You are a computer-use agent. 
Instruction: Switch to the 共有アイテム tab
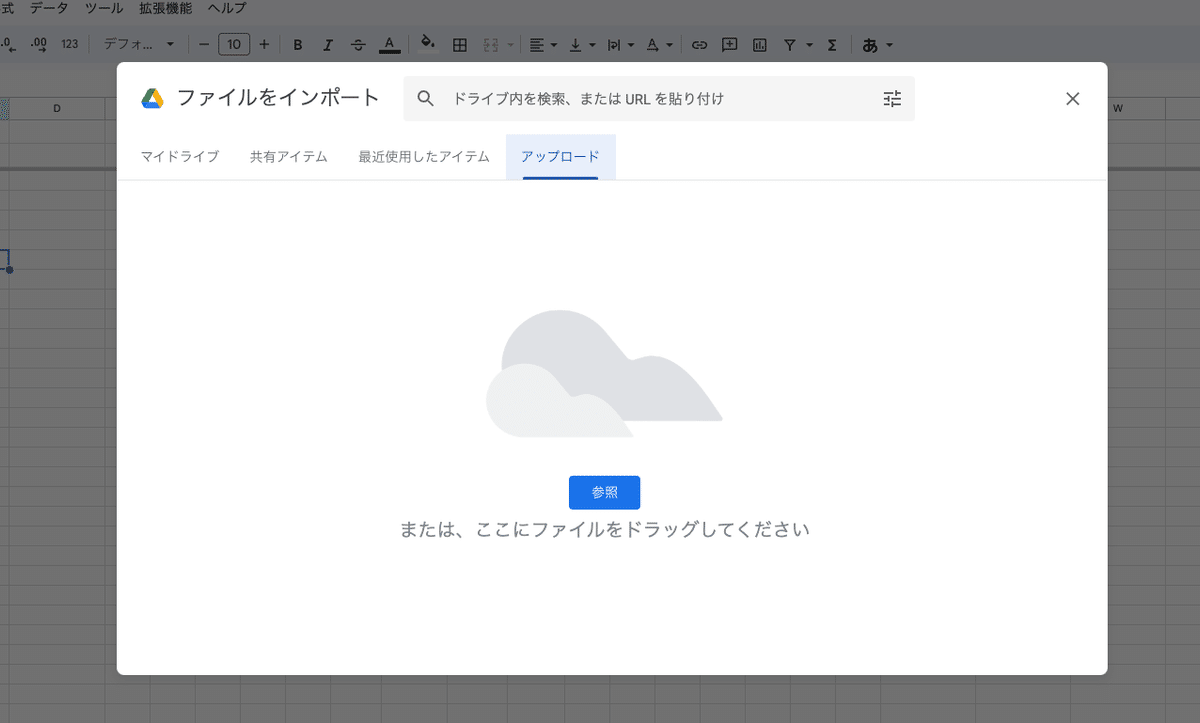(289, 157)
